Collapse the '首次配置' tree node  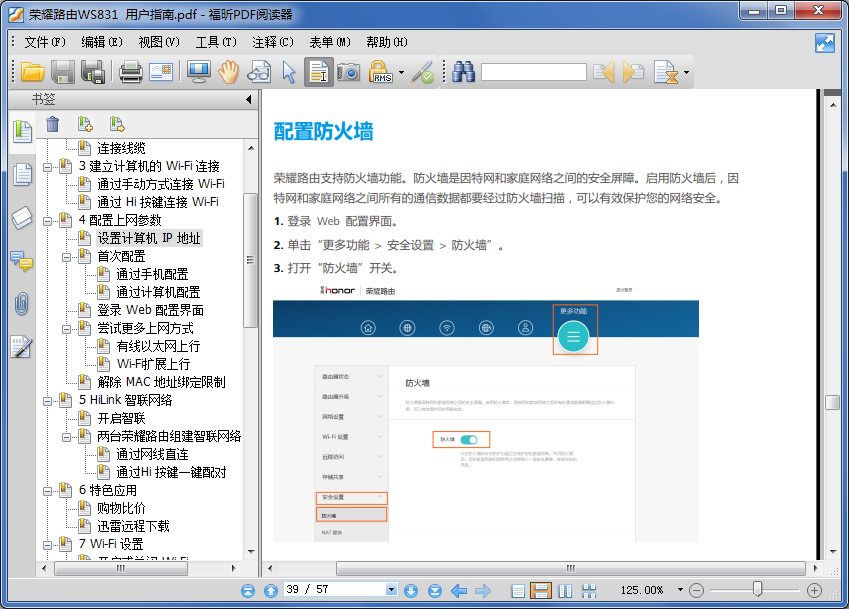66,257
